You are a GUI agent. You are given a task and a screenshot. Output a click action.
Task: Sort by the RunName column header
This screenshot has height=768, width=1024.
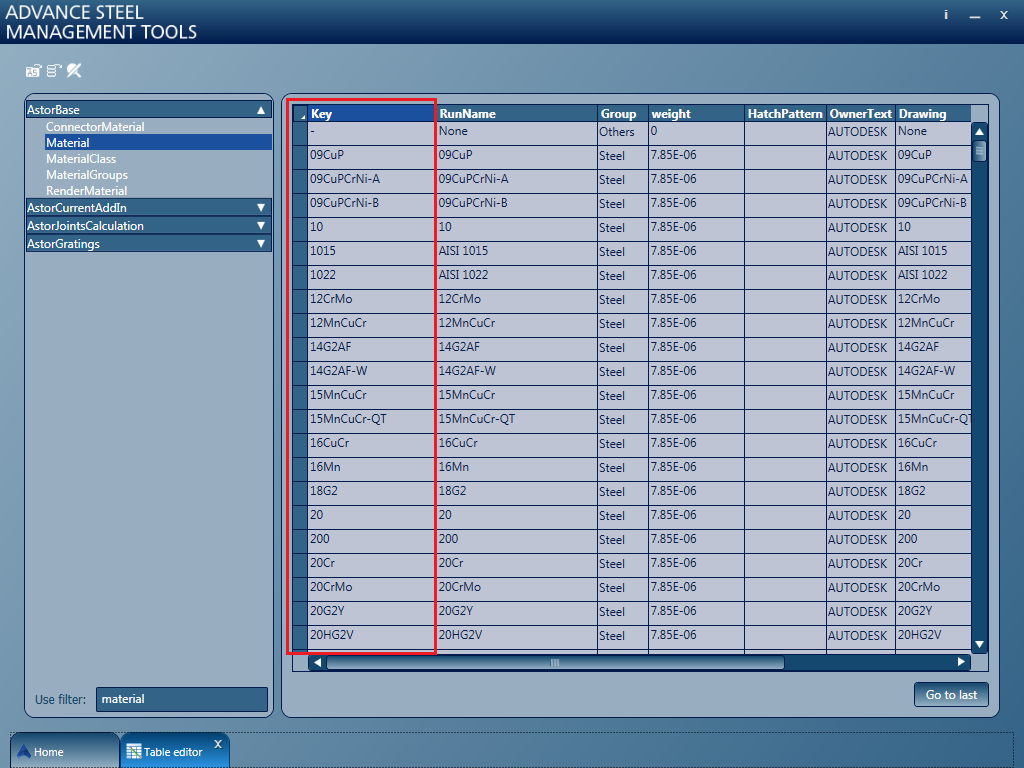517,114
